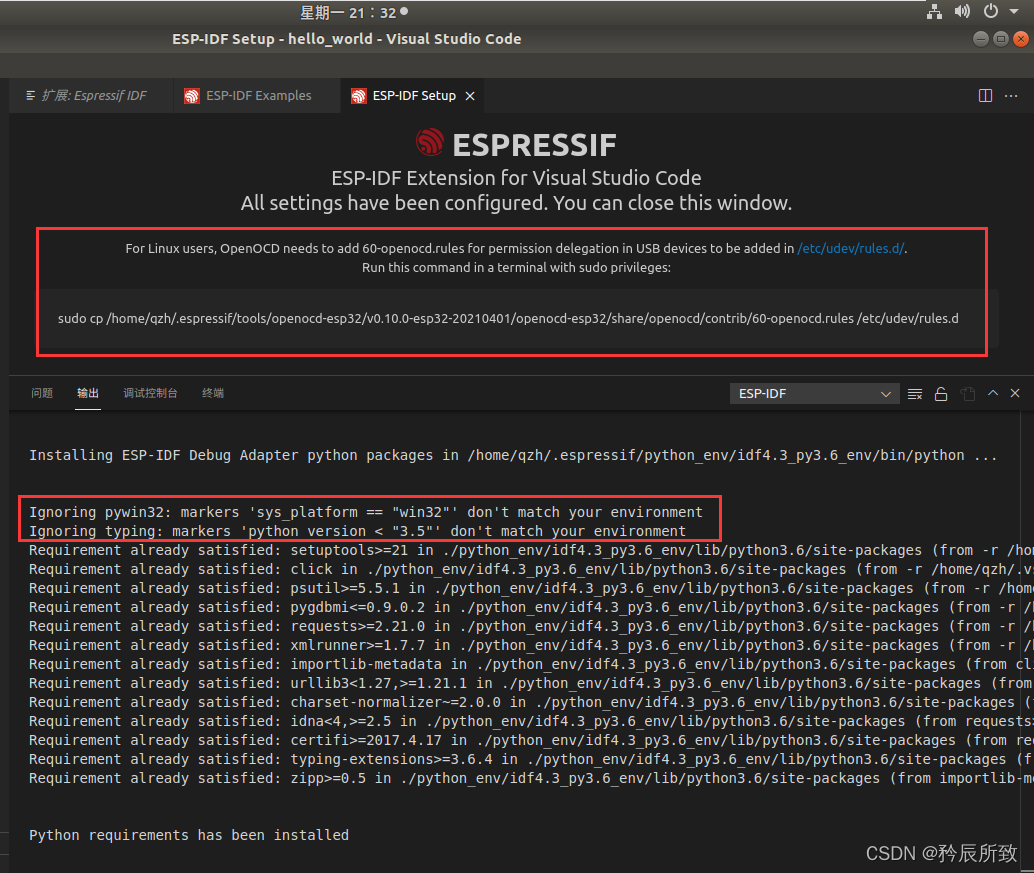Click 'Installing ESP-IDF Debug Adapter' output line
Screen dimensions: 1034x873
[512, 456]
